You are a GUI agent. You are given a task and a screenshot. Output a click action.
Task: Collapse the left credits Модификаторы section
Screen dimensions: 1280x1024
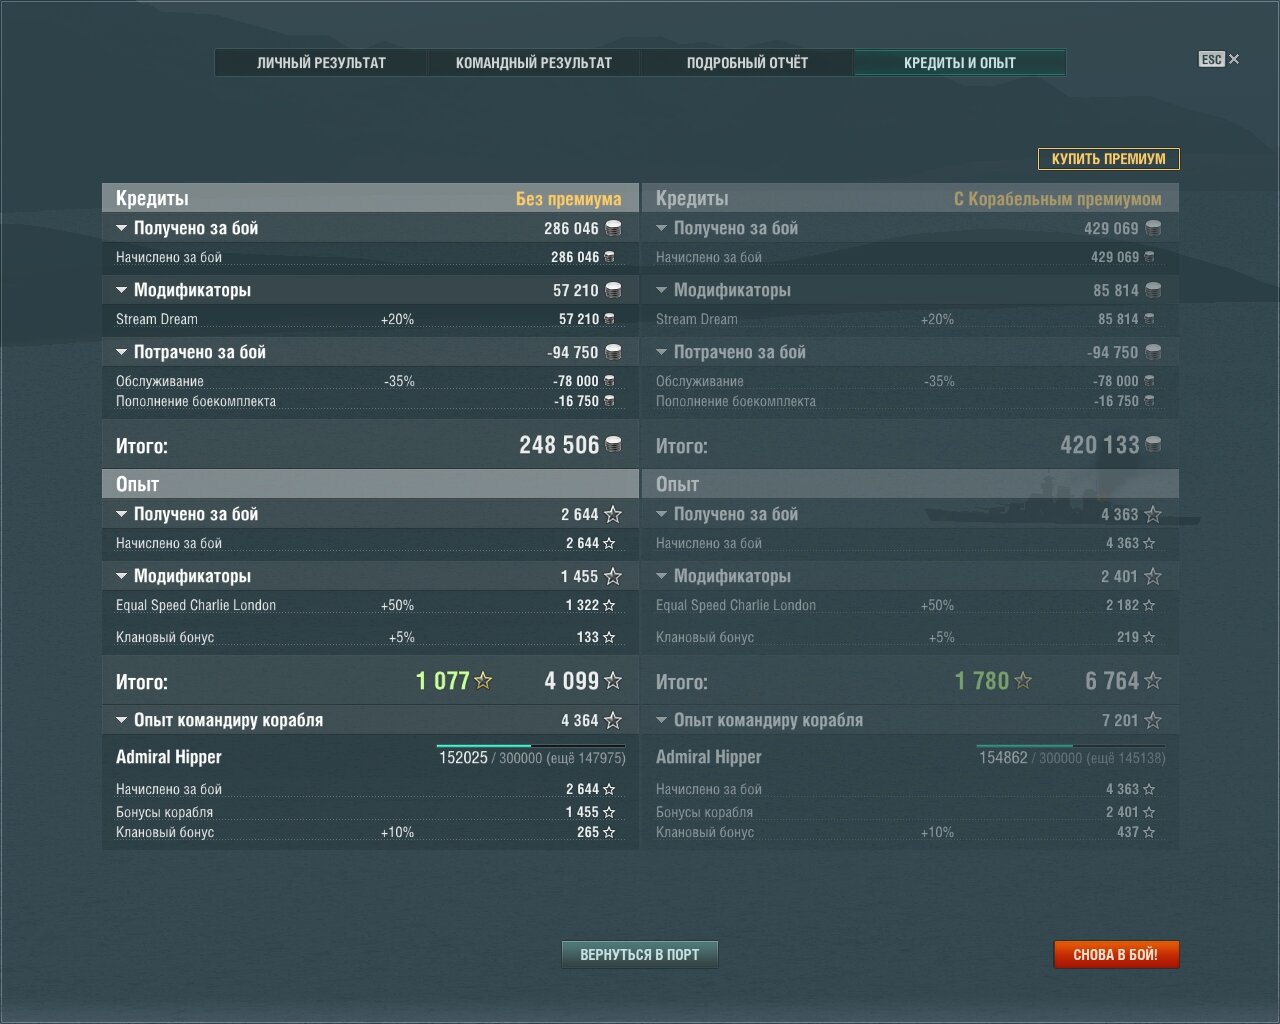(x=122, y=290)
